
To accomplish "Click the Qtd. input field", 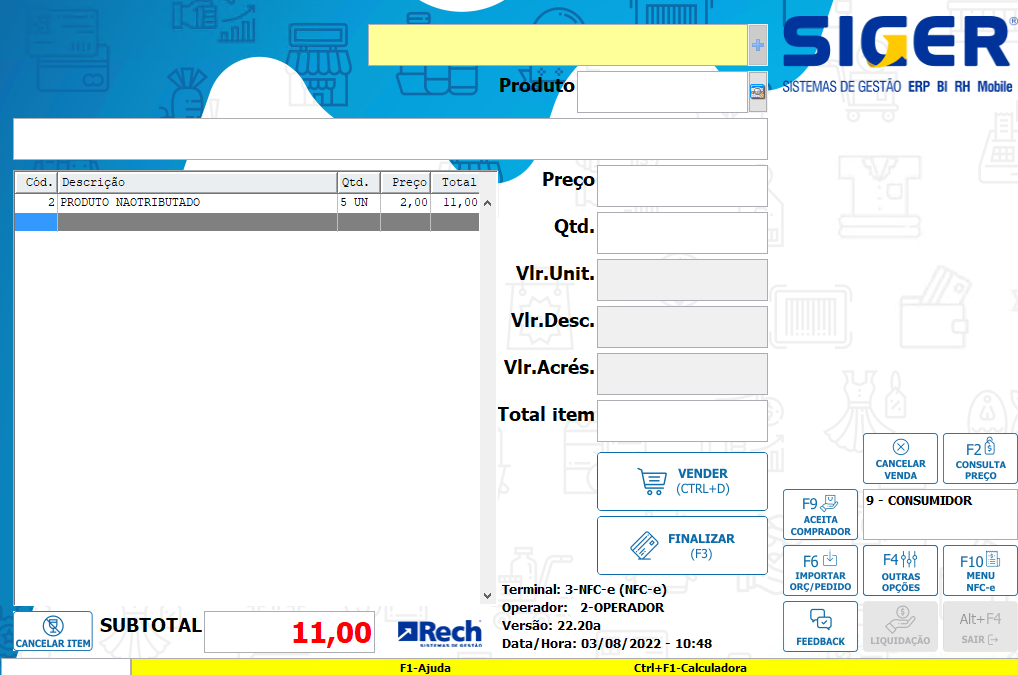I will (682, 232).
